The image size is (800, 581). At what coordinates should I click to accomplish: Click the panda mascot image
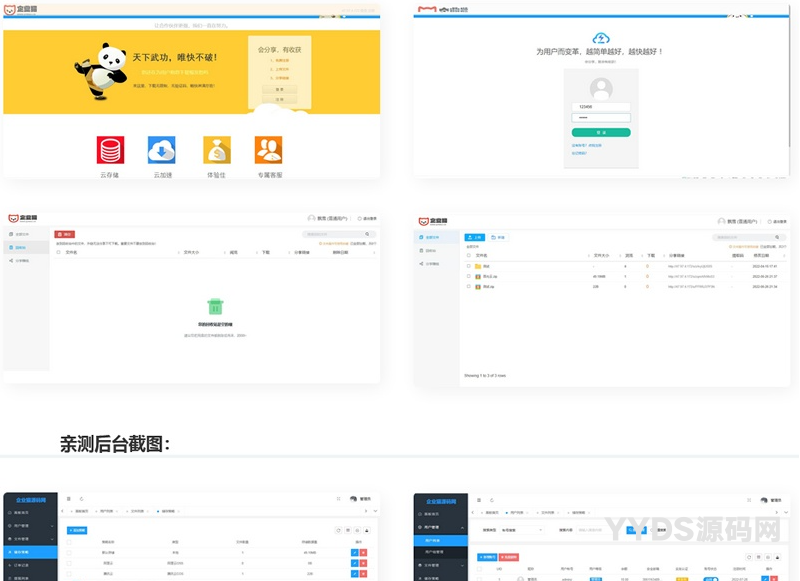100,70
